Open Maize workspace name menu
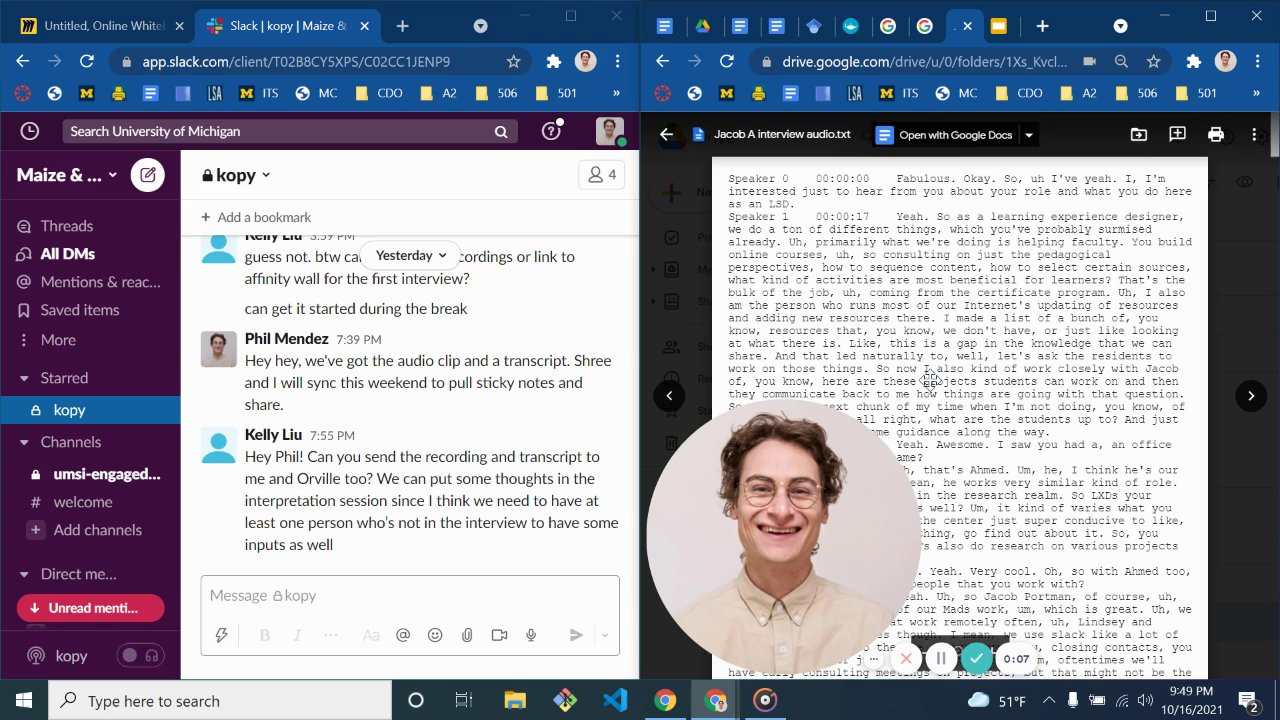 click(x=66, y=175)
